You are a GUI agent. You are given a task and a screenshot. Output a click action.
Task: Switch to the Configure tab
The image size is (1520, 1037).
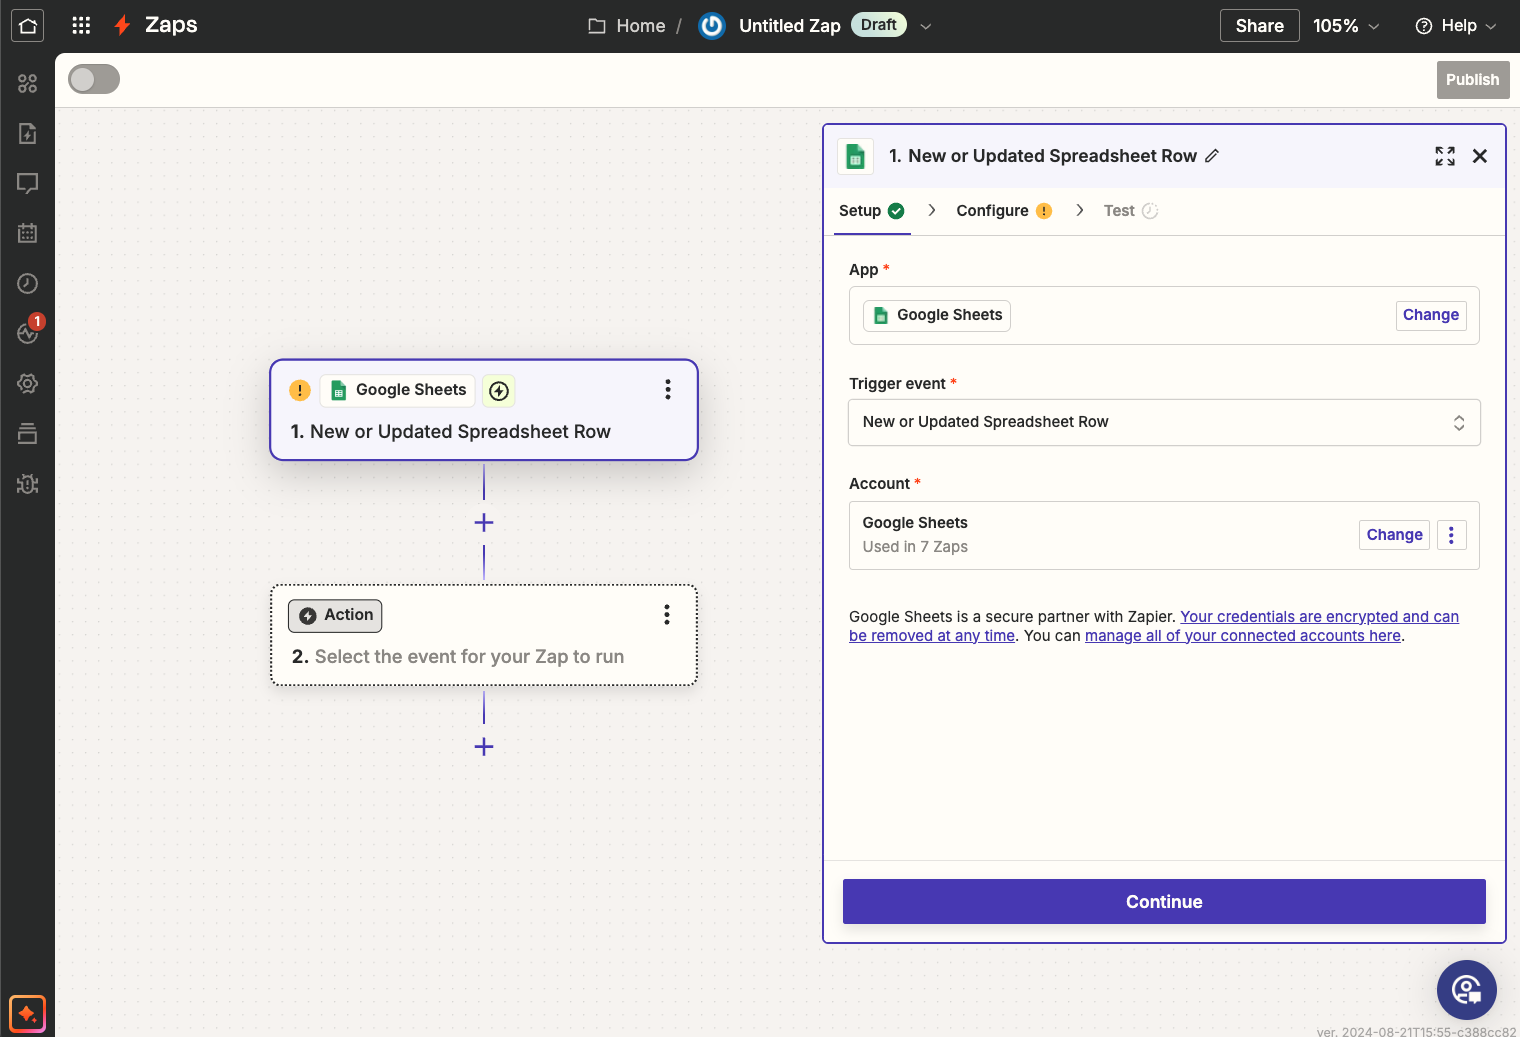[x=992, y=210]
